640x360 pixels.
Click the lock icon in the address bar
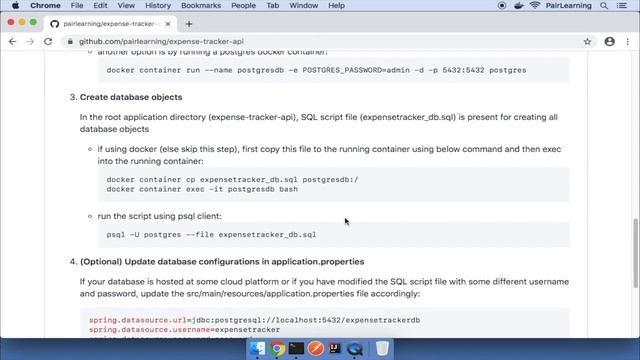70,42
